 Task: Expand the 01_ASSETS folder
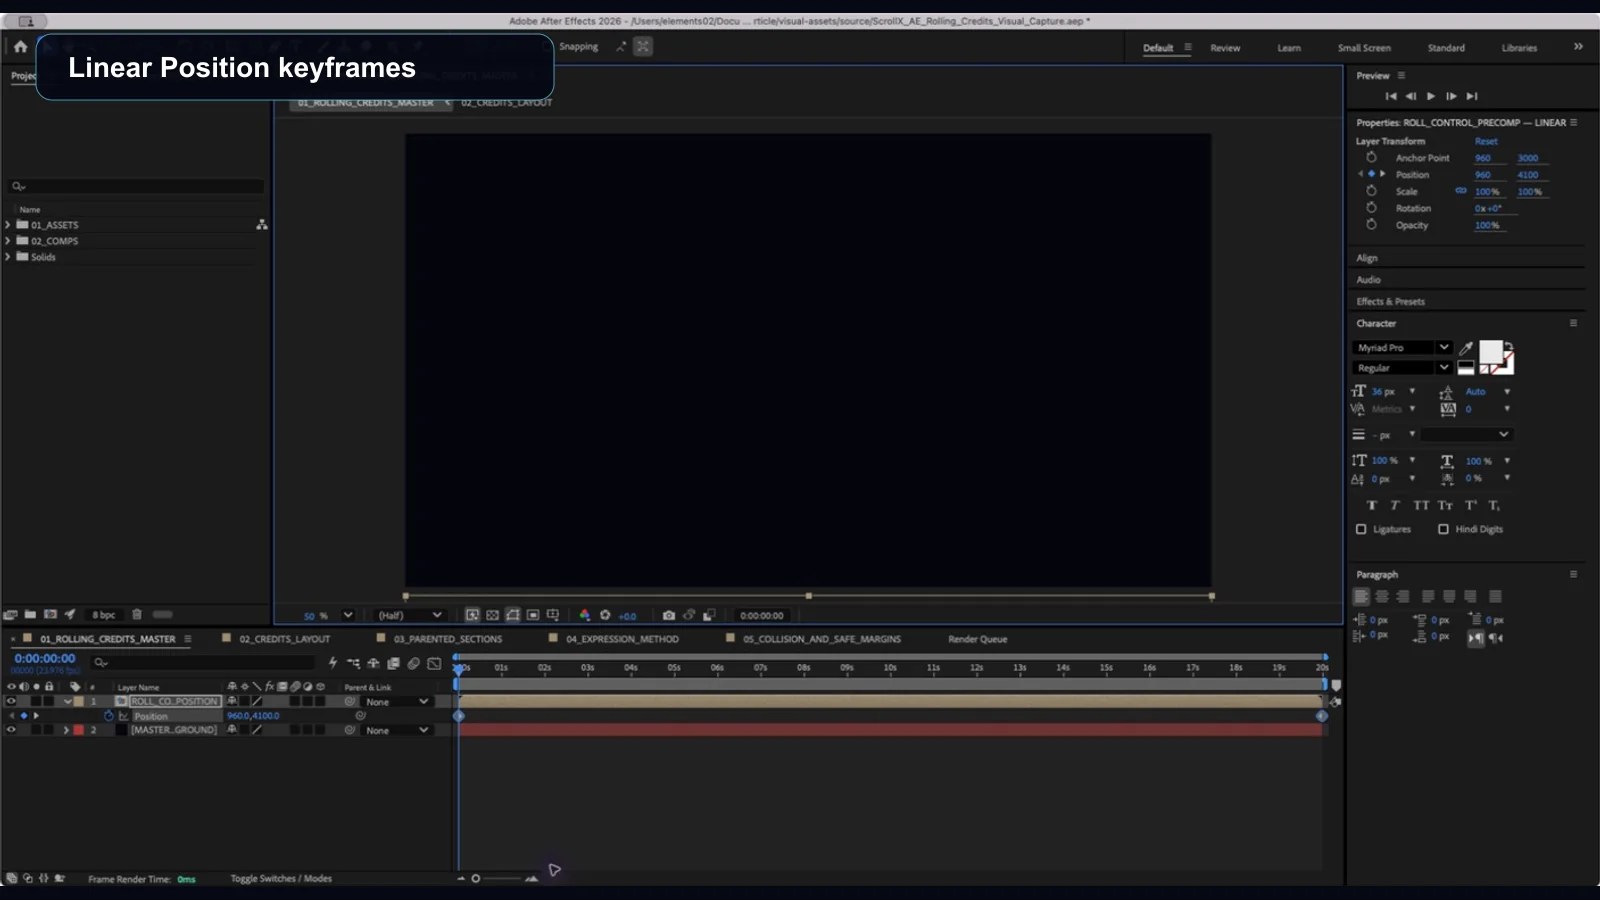[8, 225]
